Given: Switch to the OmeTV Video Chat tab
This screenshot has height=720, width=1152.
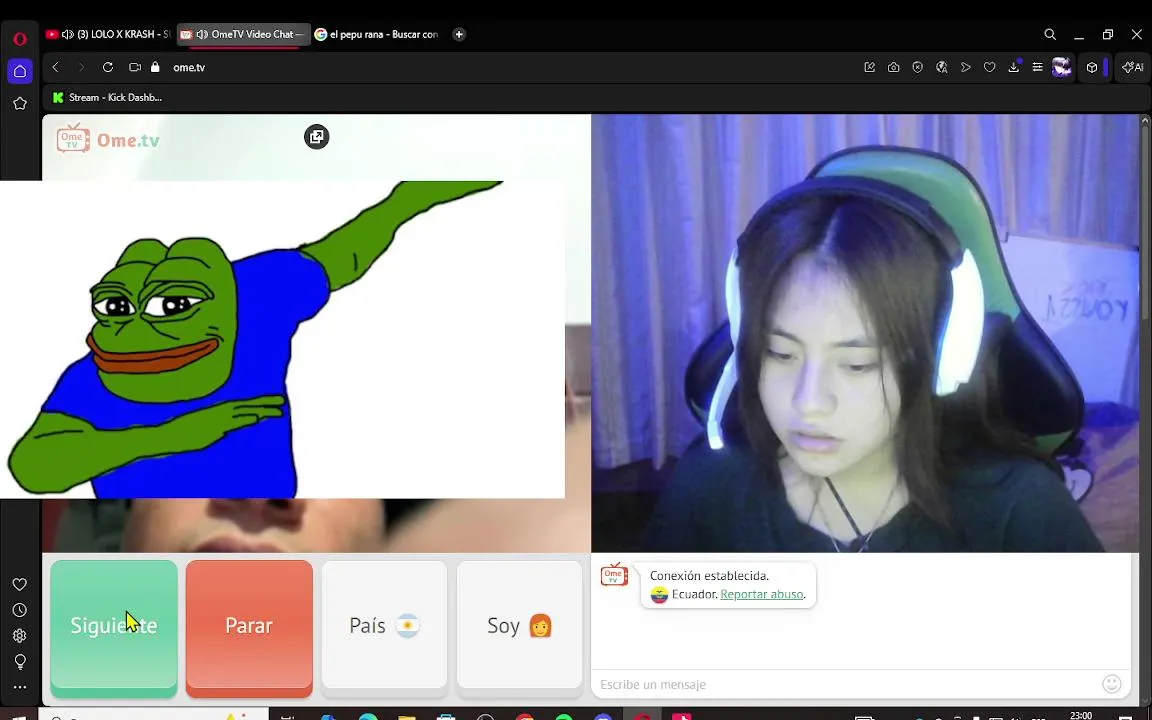Looking at the screenshot, I should [243, 35].
